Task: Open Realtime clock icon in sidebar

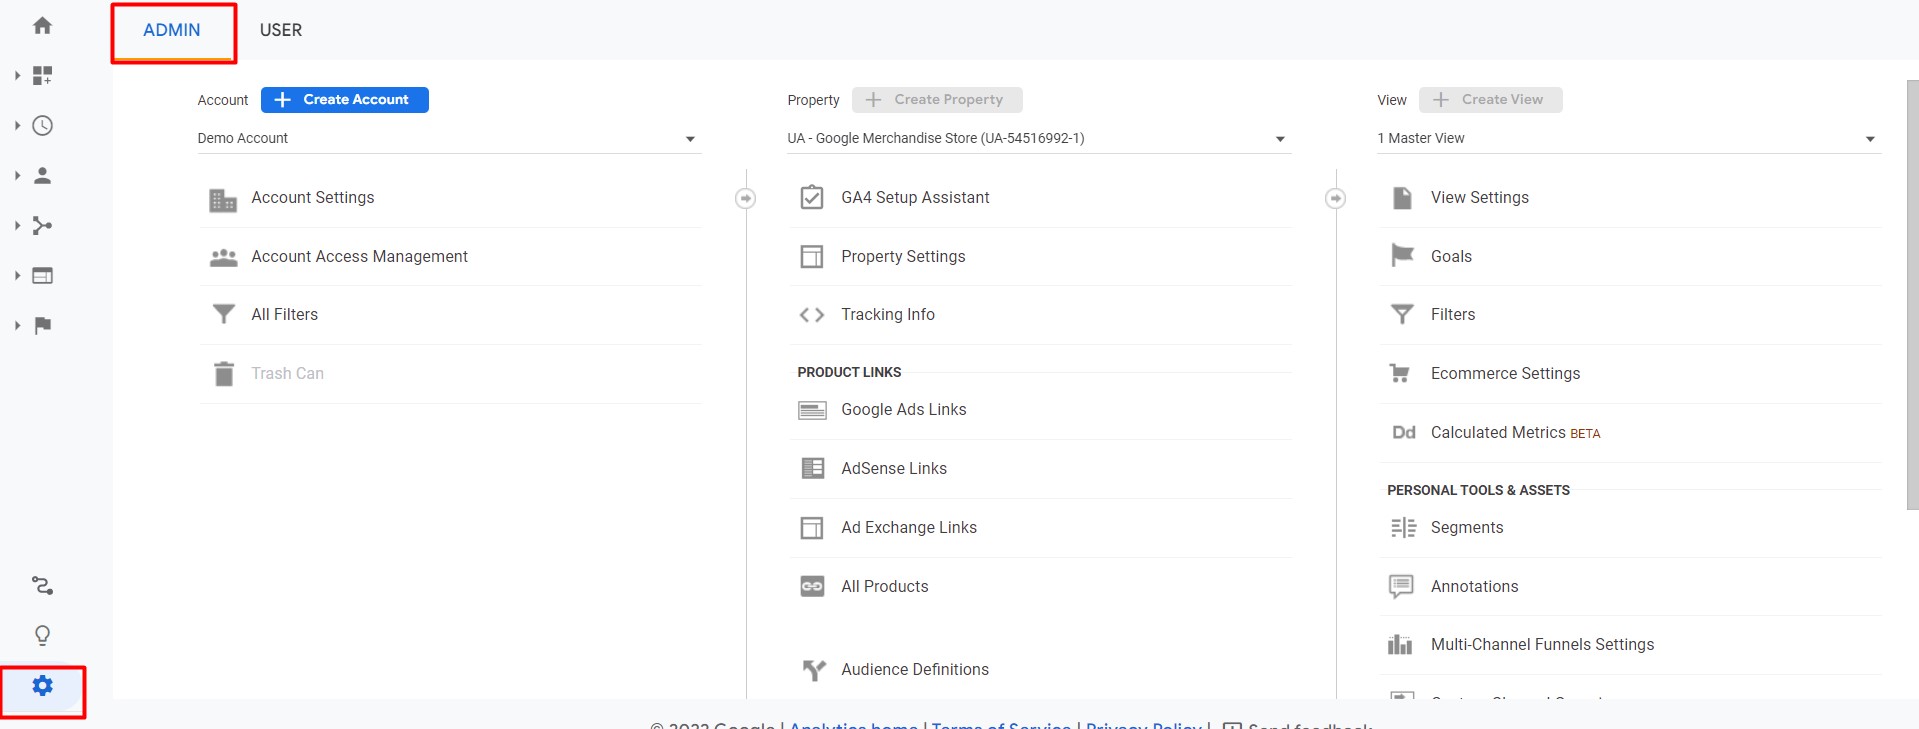Action: point(42,126)
